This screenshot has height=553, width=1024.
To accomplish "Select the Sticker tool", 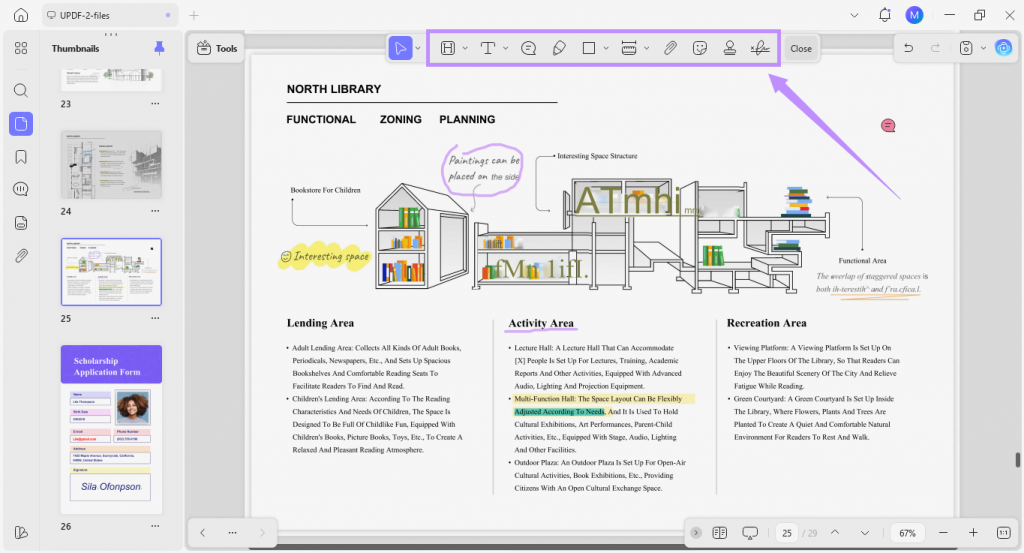I will (699, 48).
